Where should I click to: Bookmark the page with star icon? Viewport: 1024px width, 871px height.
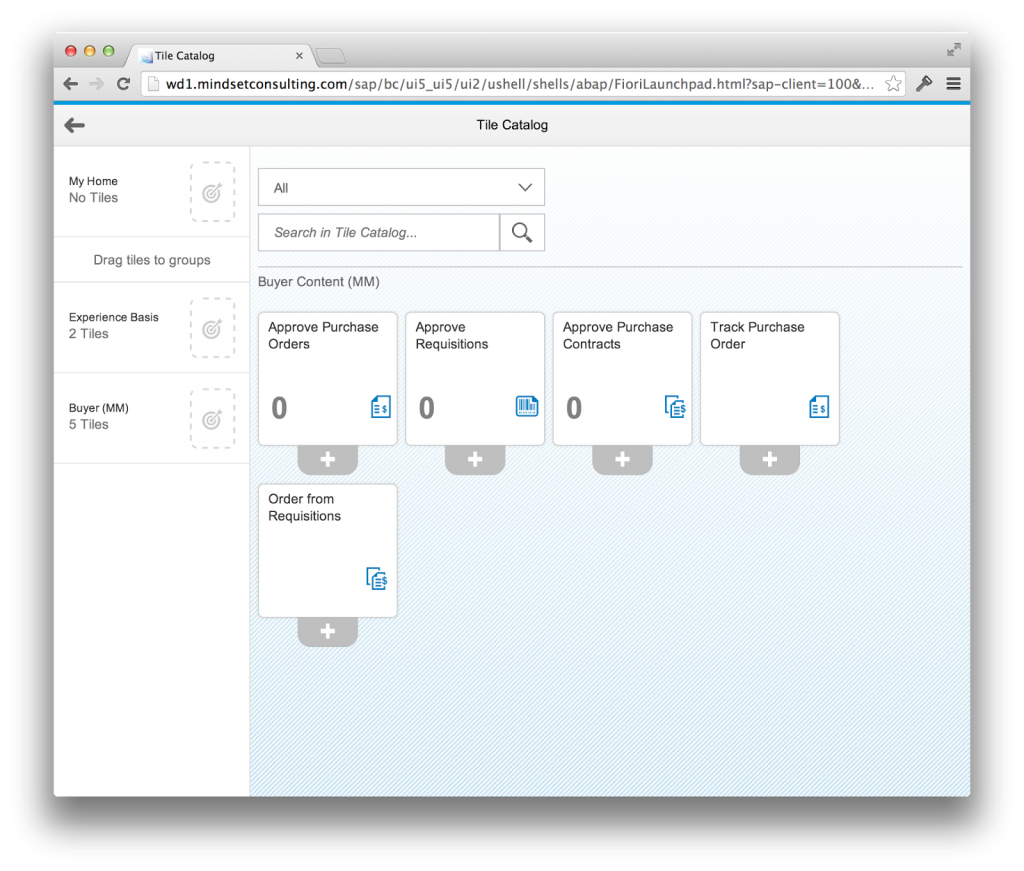click(x=893, y=84)
